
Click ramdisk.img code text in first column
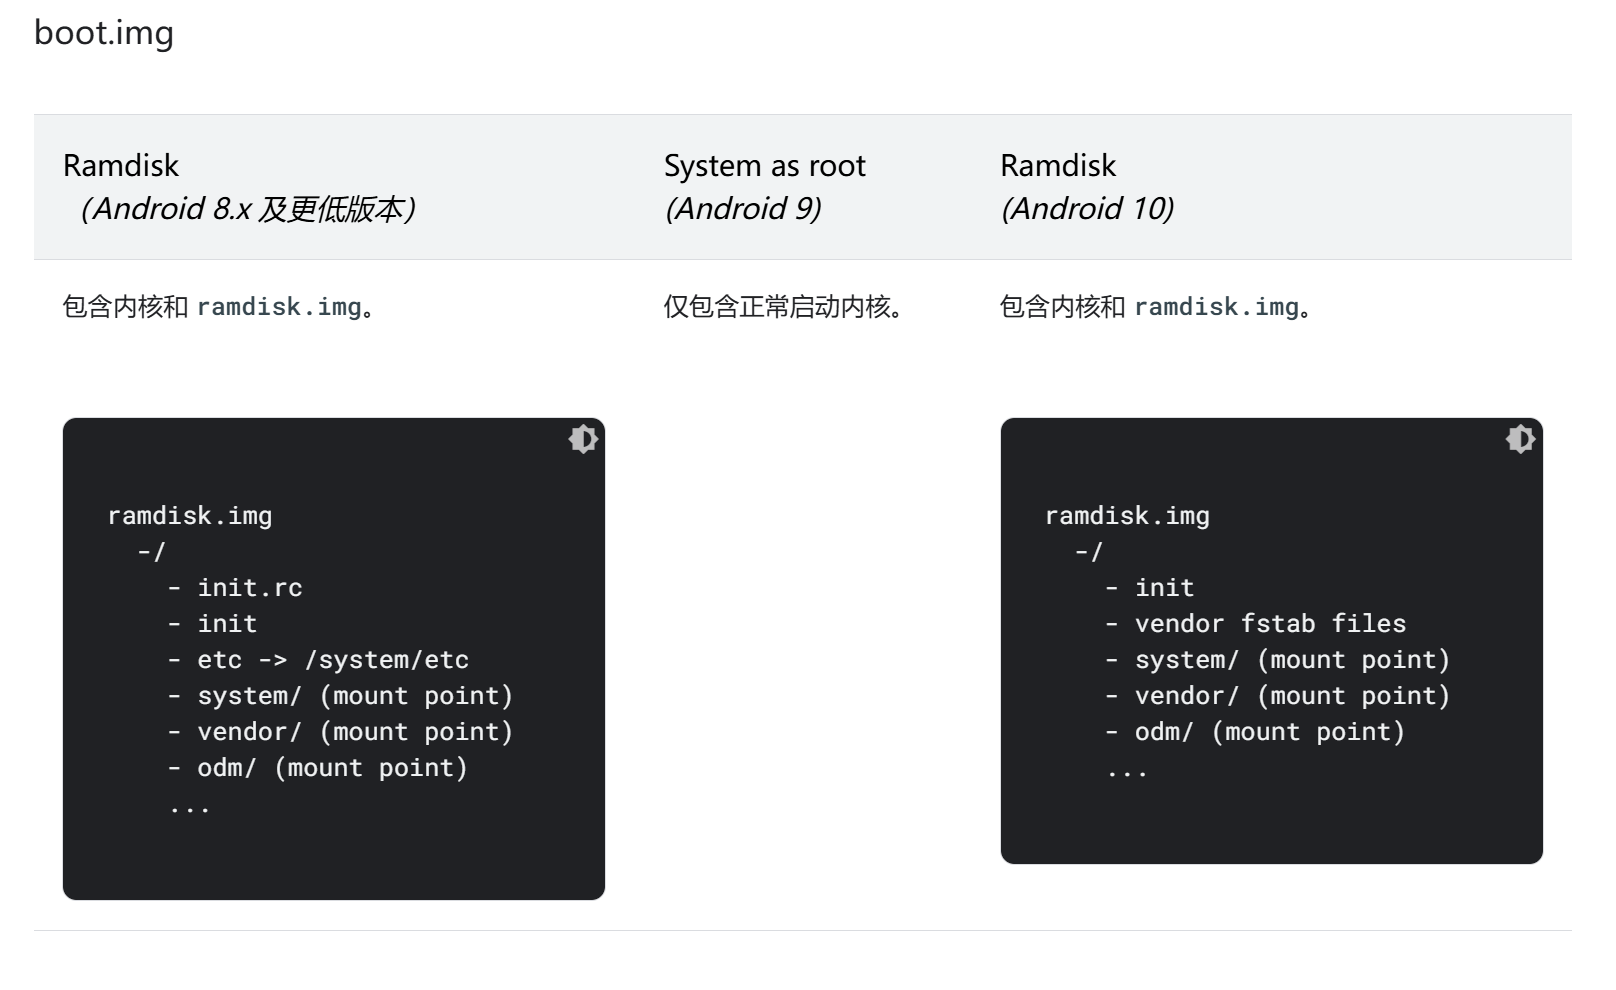click(280, 307)
